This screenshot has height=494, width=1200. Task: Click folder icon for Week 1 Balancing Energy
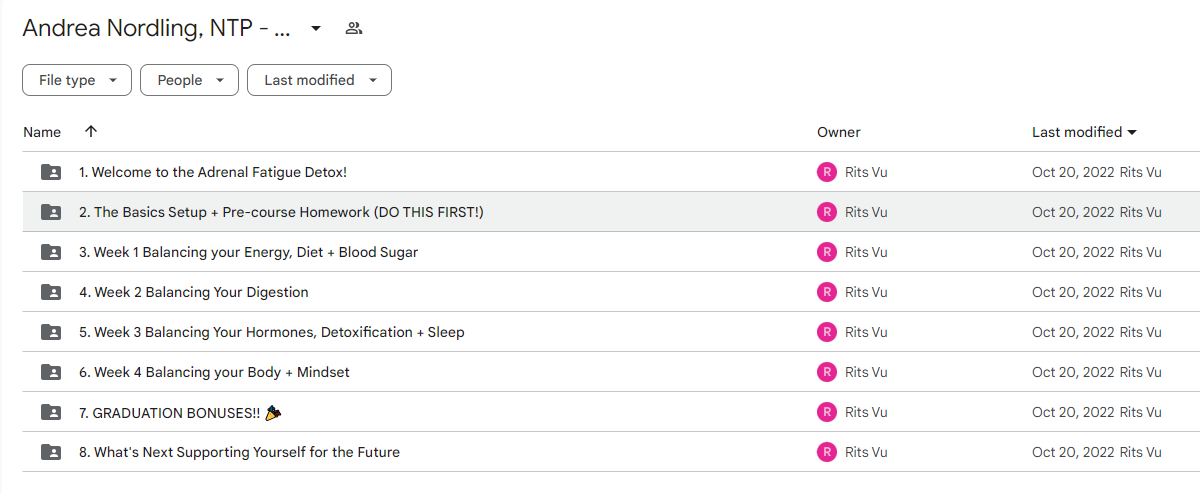pyautogui.click(x=50, y=252)
